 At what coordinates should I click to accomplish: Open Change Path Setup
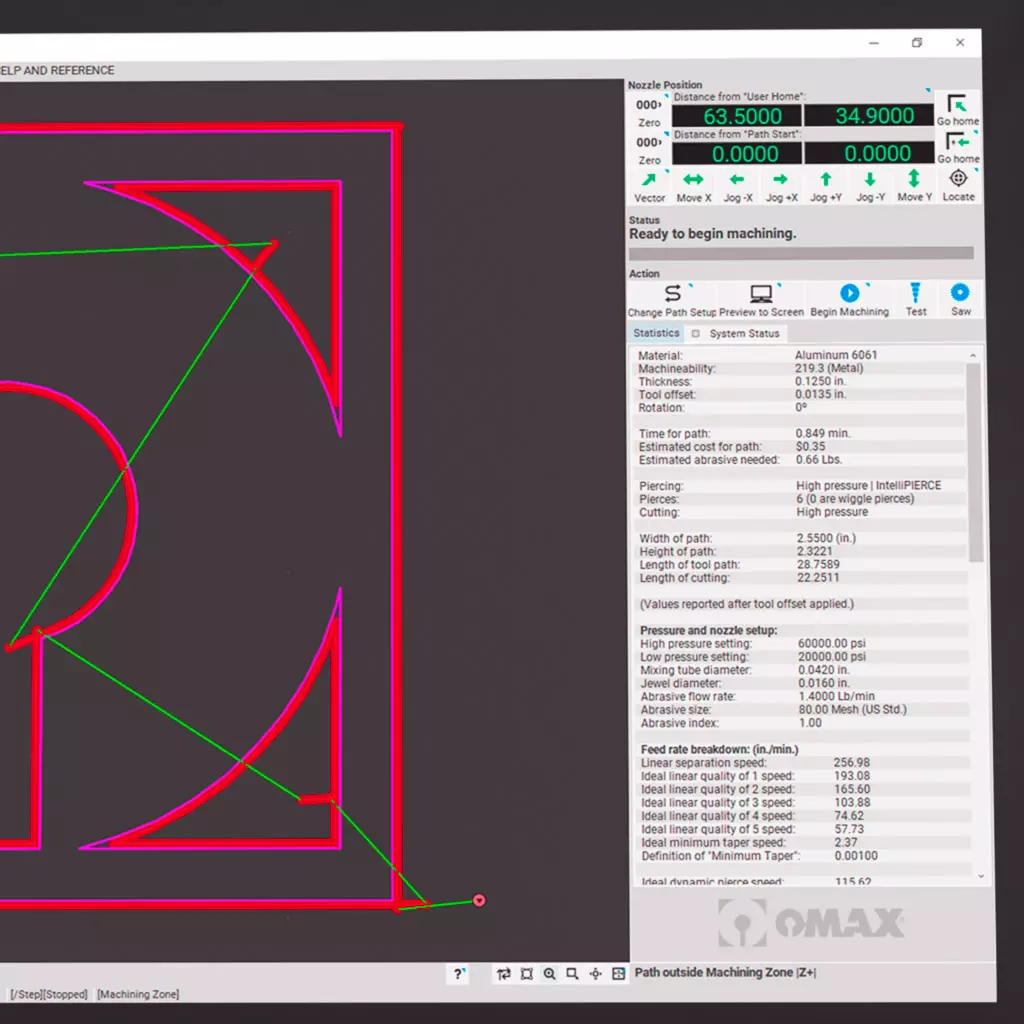[672, 293]
